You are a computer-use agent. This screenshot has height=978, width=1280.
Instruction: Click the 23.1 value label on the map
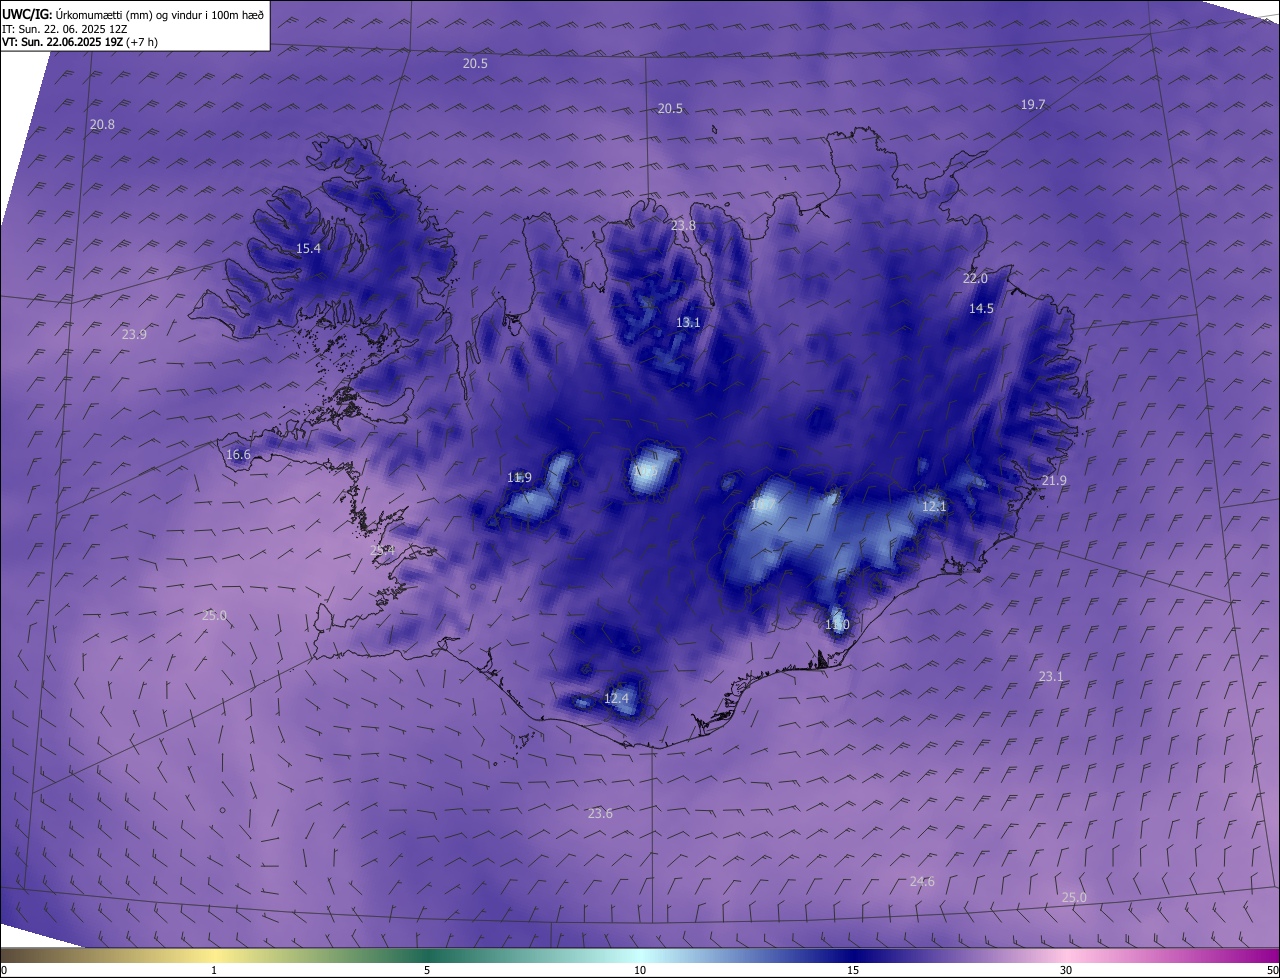point(1051,677)
